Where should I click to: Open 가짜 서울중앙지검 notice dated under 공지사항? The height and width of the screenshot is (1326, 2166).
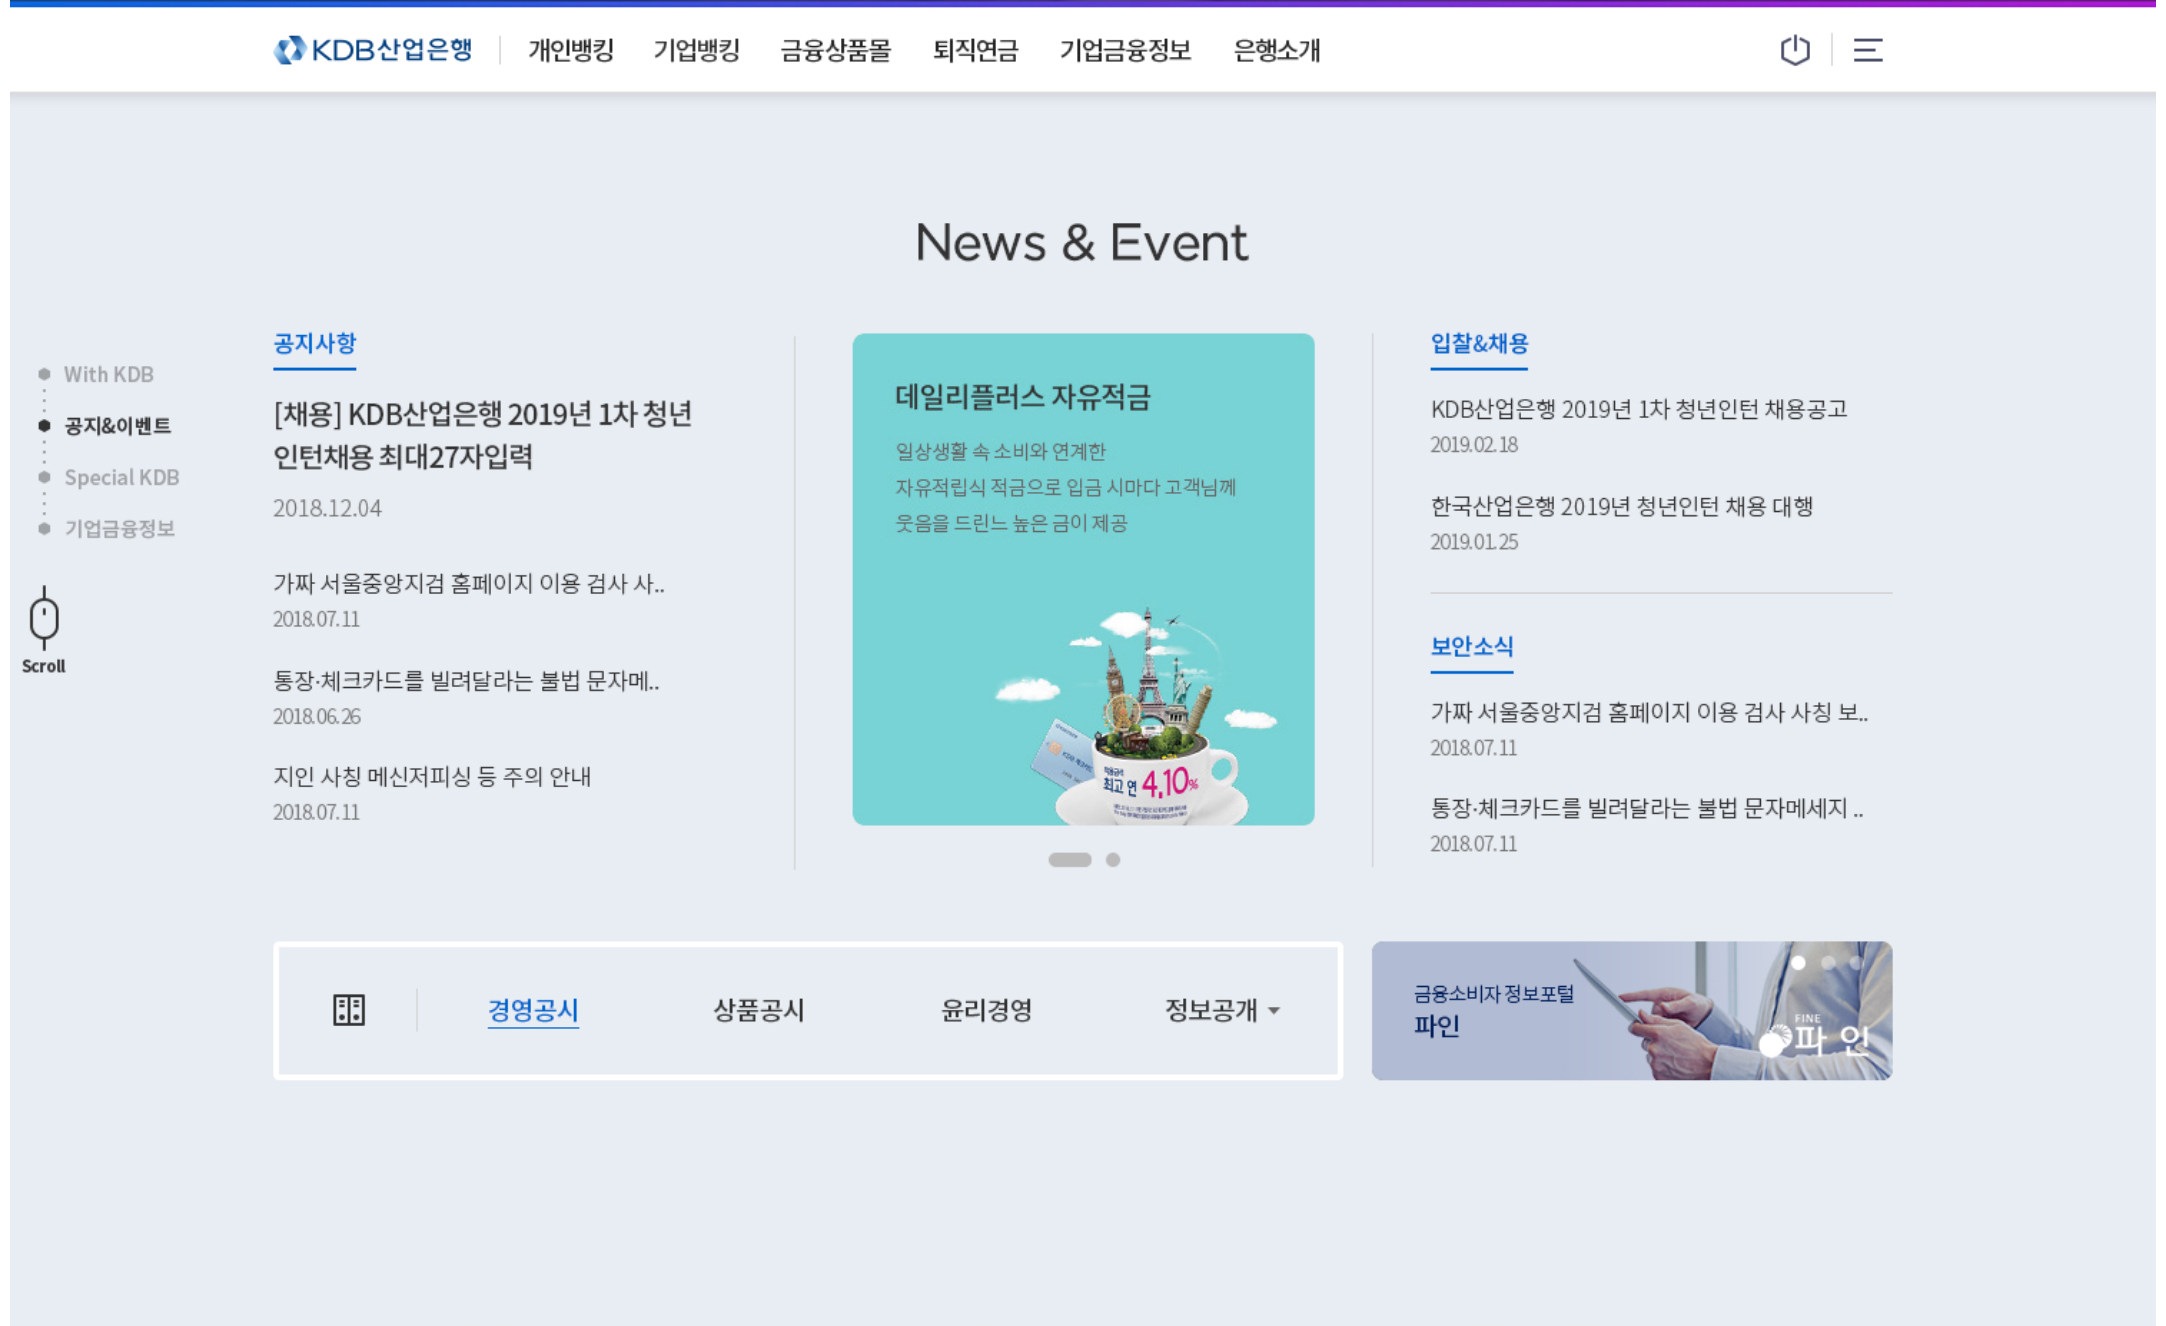point(469,583)
